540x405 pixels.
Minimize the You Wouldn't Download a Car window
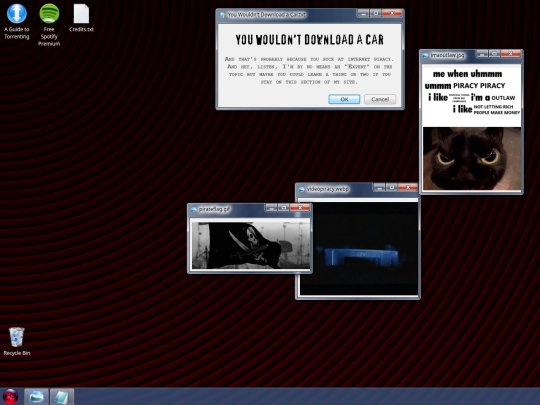click(363, 13)
